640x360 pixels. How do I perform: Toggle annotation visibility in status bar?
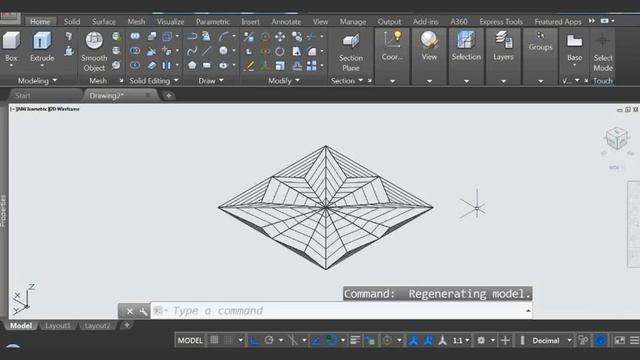point(413,340)
